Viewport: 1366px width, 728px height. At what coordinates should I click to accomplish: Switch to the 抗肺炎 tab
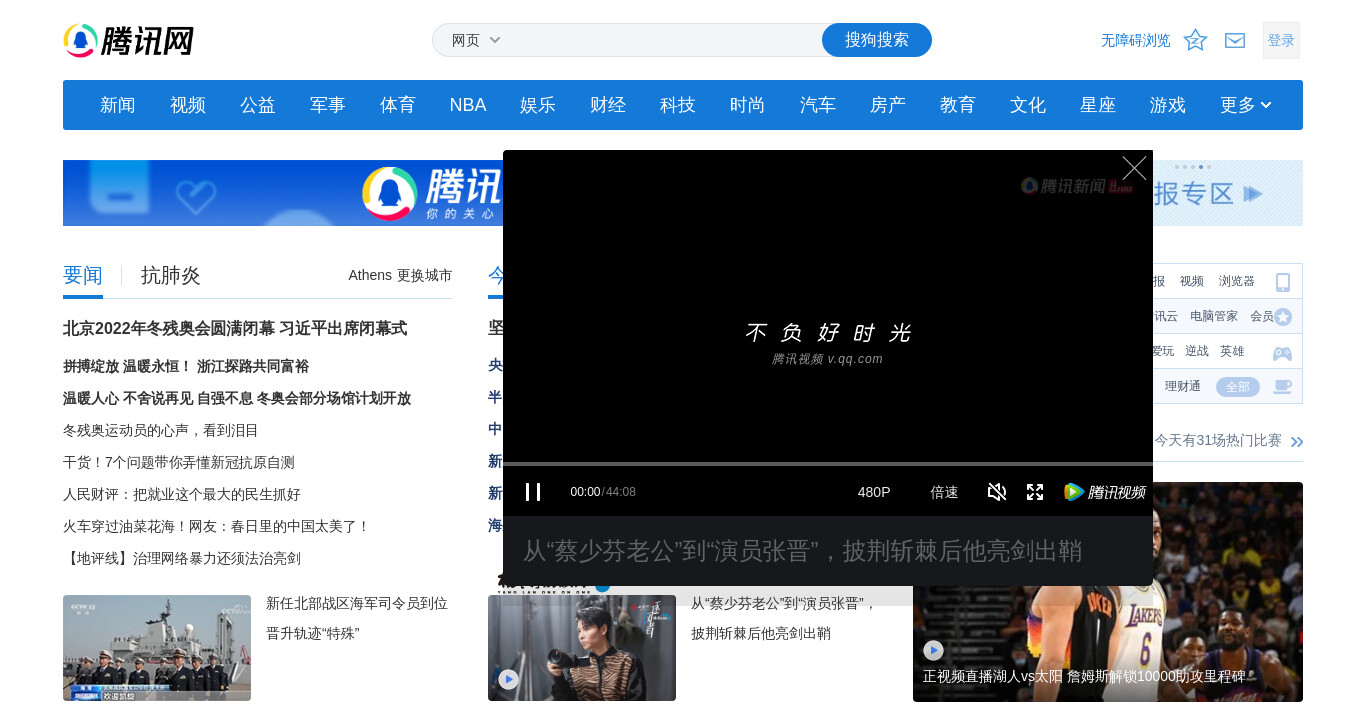(x=171, y=275)
